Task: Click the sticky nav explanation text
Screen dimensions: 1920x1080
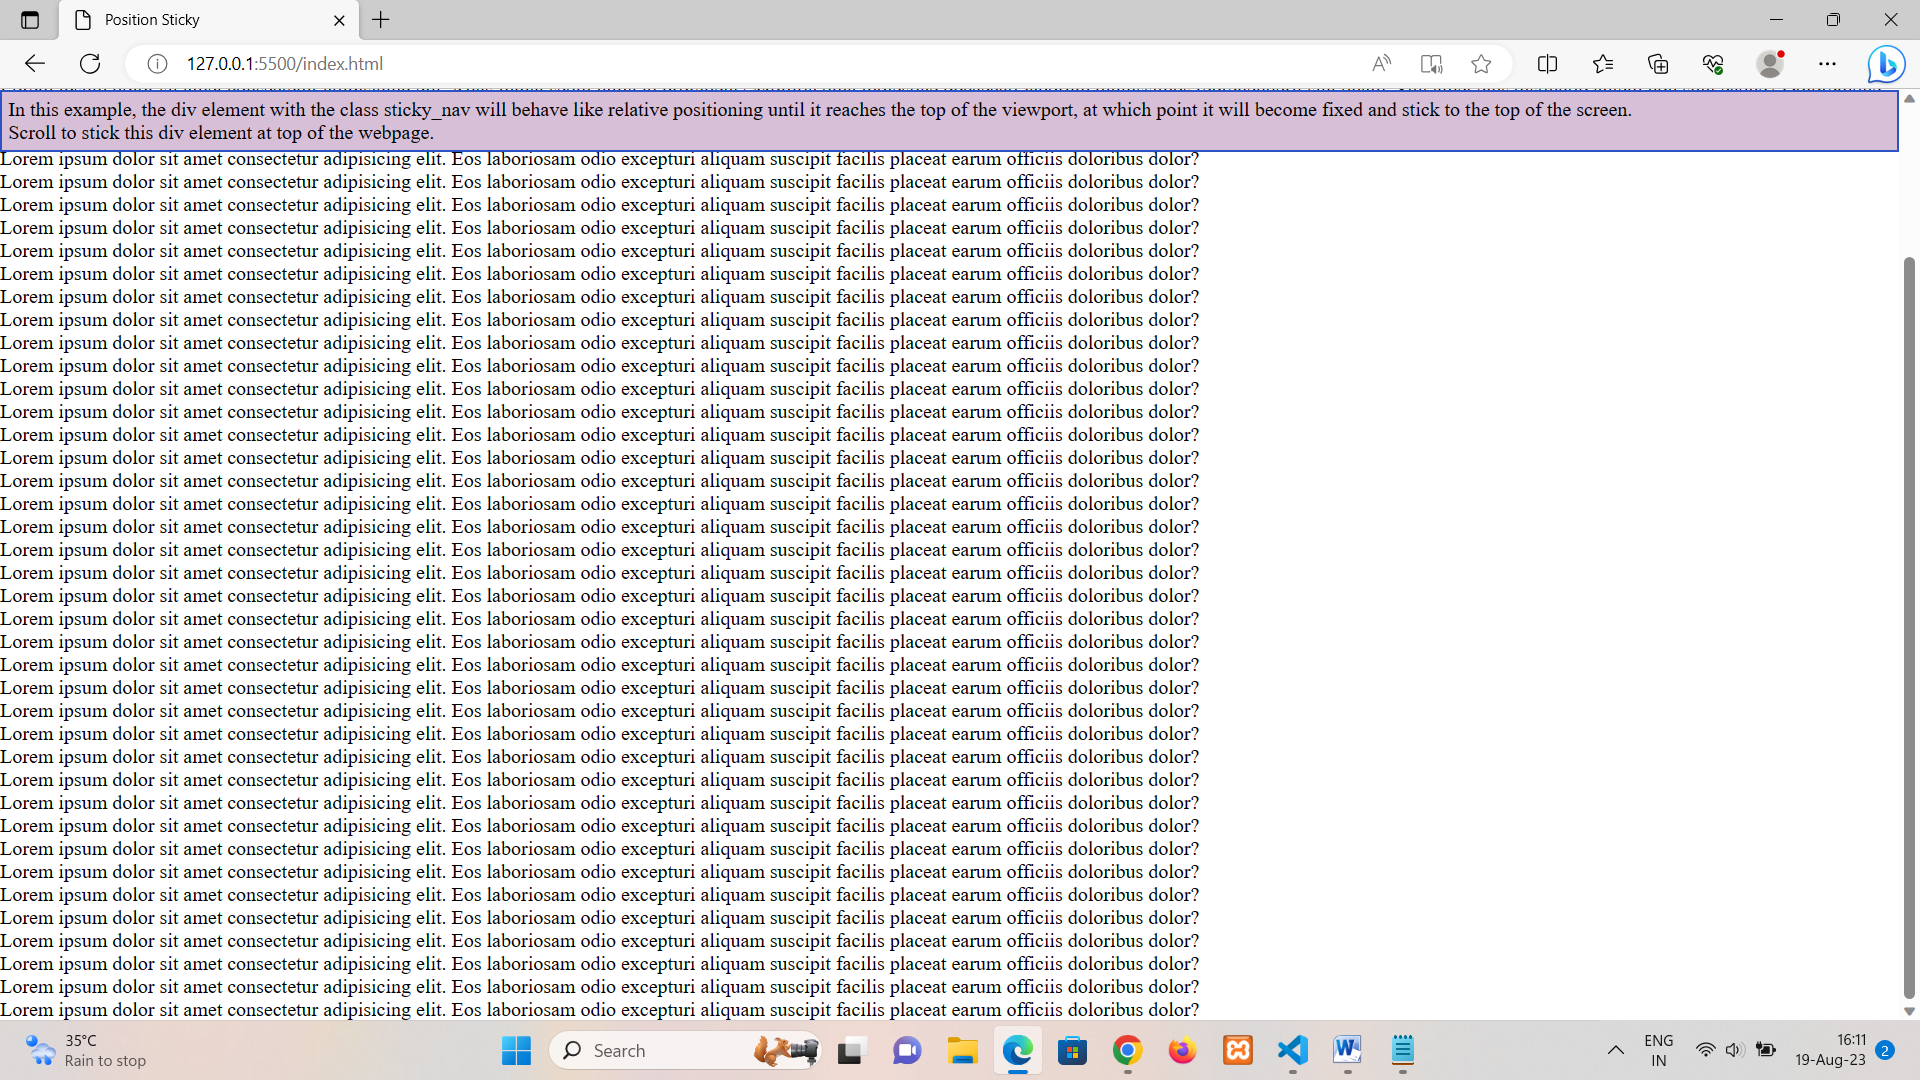Action: click(x=820, y=121)
